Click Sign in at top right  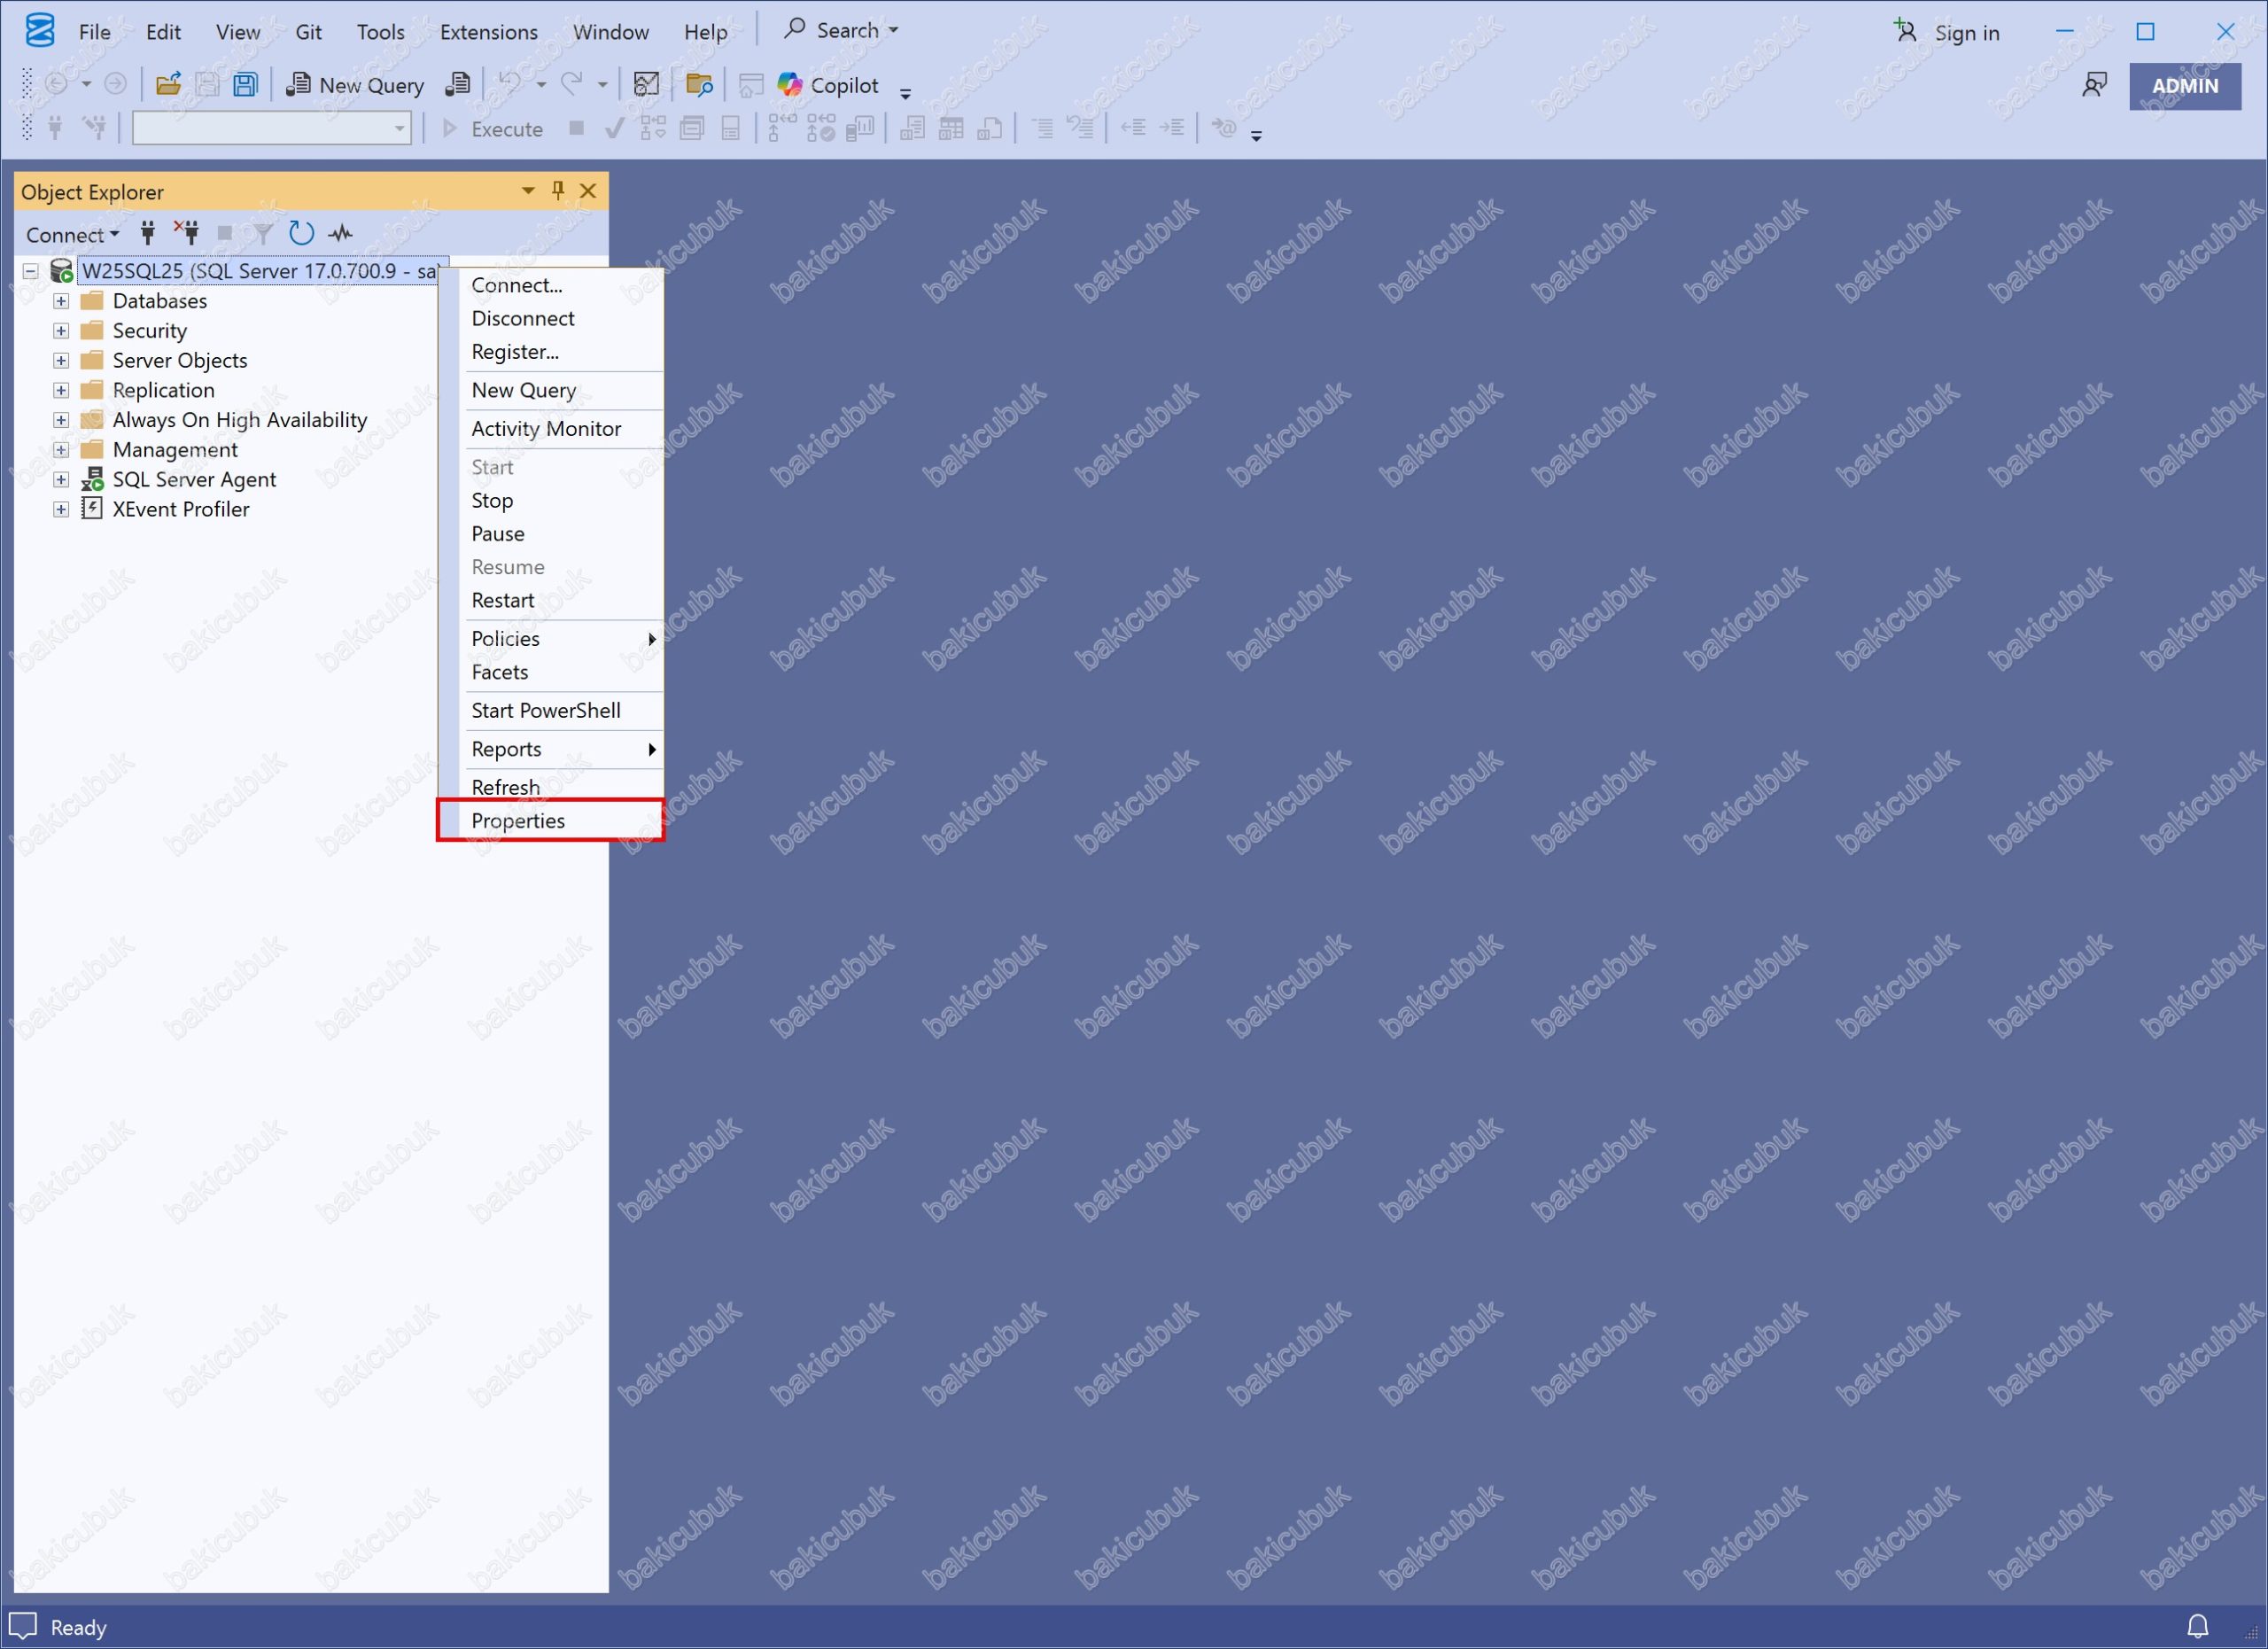pyautogui.click(x=1947, y=32)
